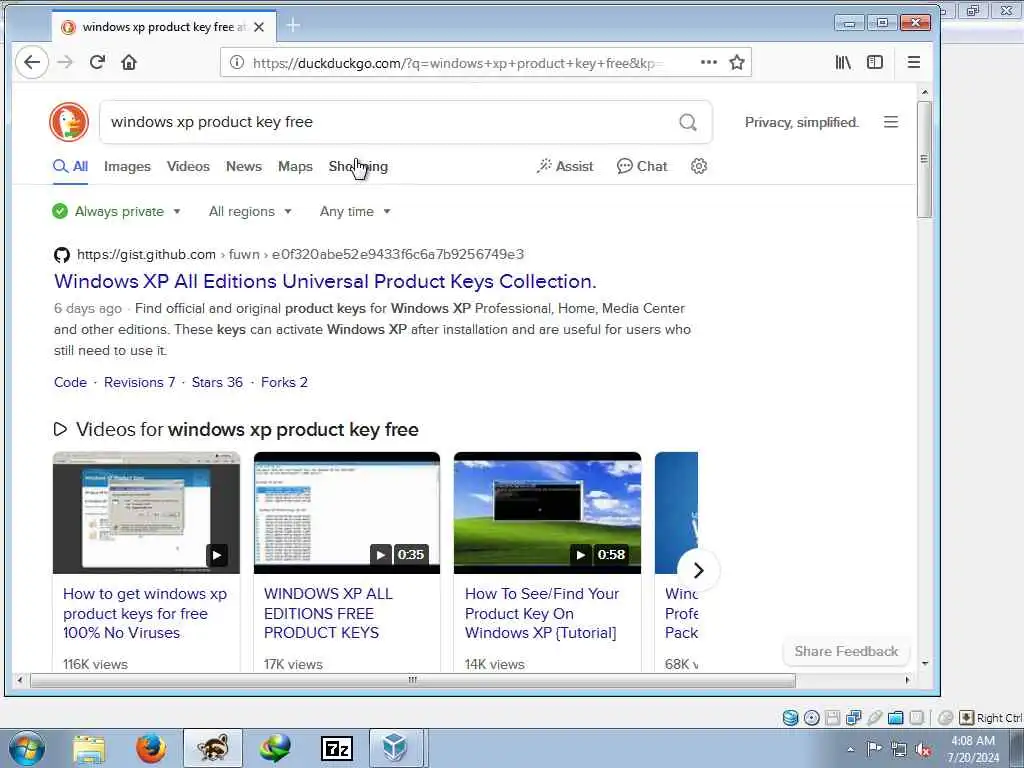
Task: Open VirtualBox from the taskbar
Action: [395, 748]
